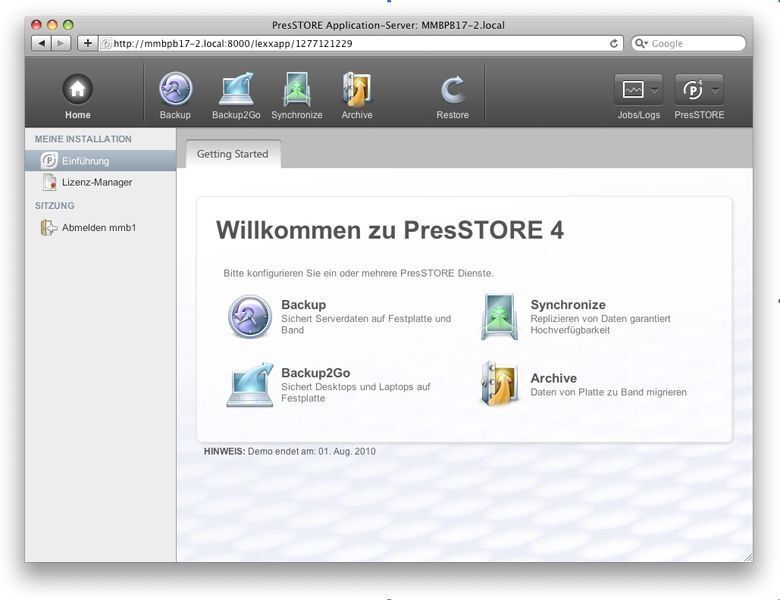The image size is (780, 600).
Task: Click the large Backup clock icon
Action: tap(250, 317)
